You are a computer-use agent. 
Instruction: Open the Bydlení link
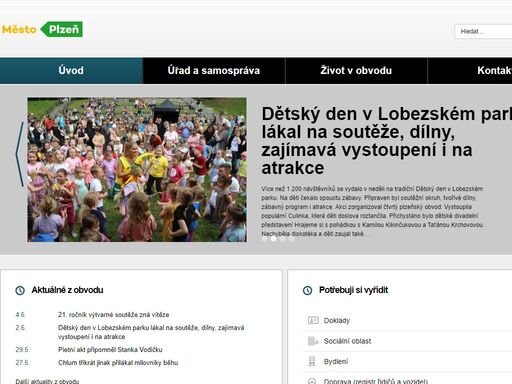tap(336, 361)
